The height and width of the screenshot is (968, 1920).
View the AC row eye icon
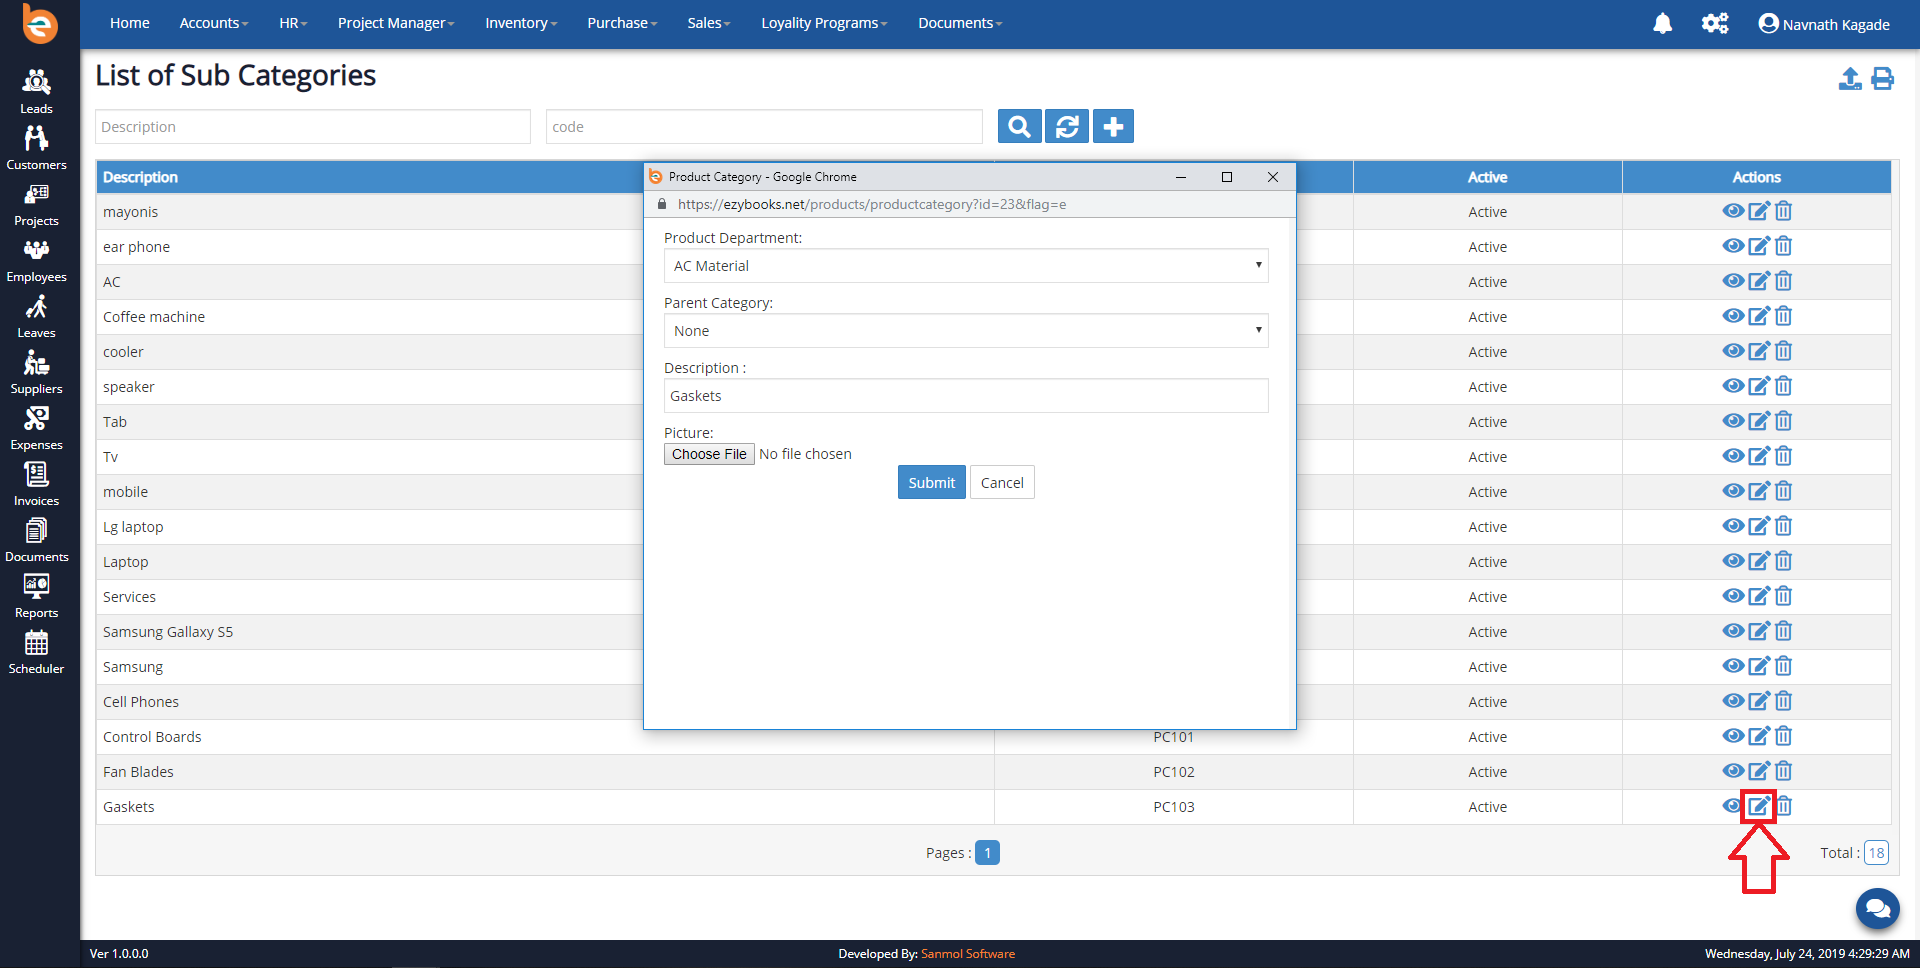click(1733, 281)
